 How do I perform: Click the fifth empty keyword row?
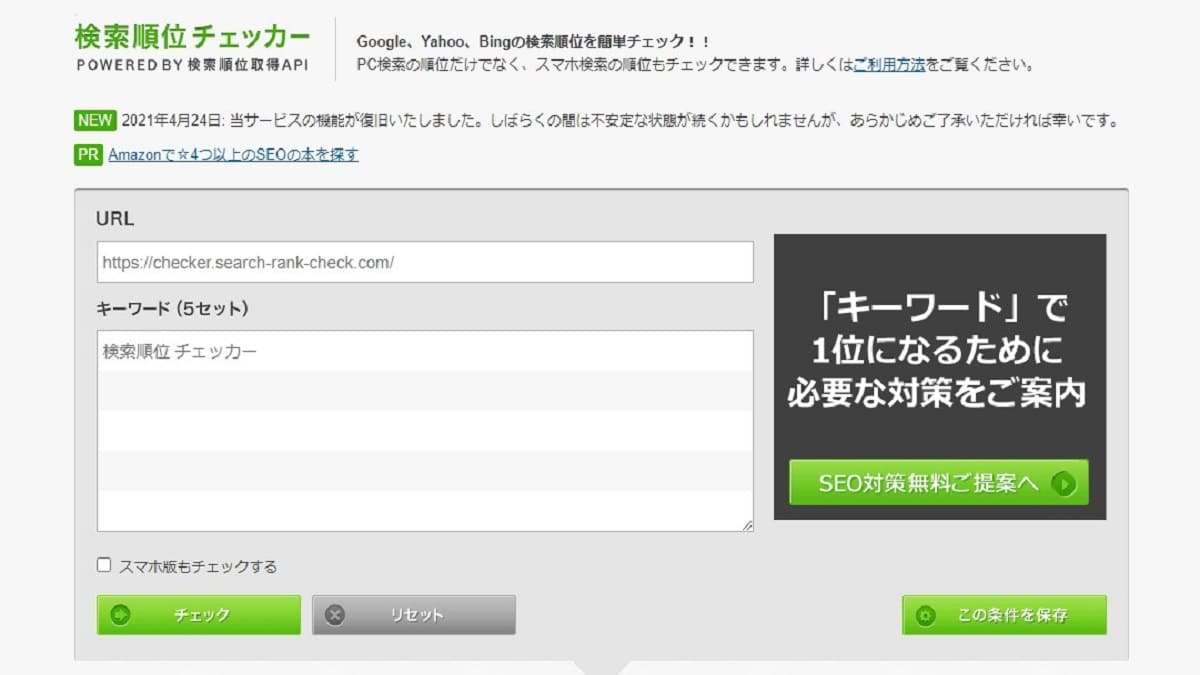point(425,510)
